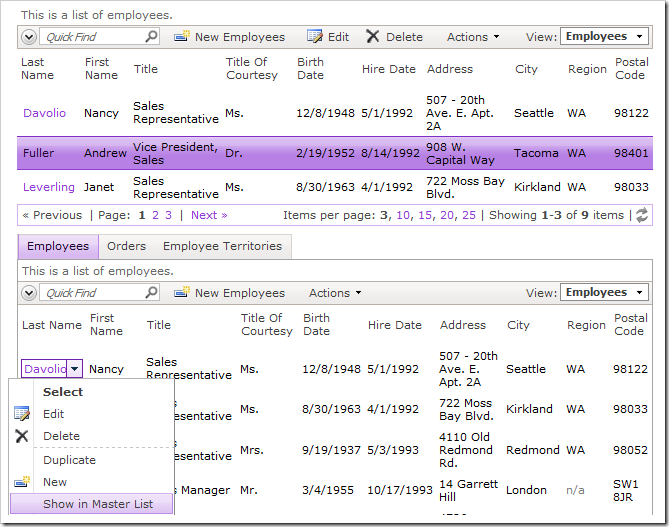The height and width of the screenshot is (527, 669).
Task: Switch to the Orders tab
Action: point(126,246)
